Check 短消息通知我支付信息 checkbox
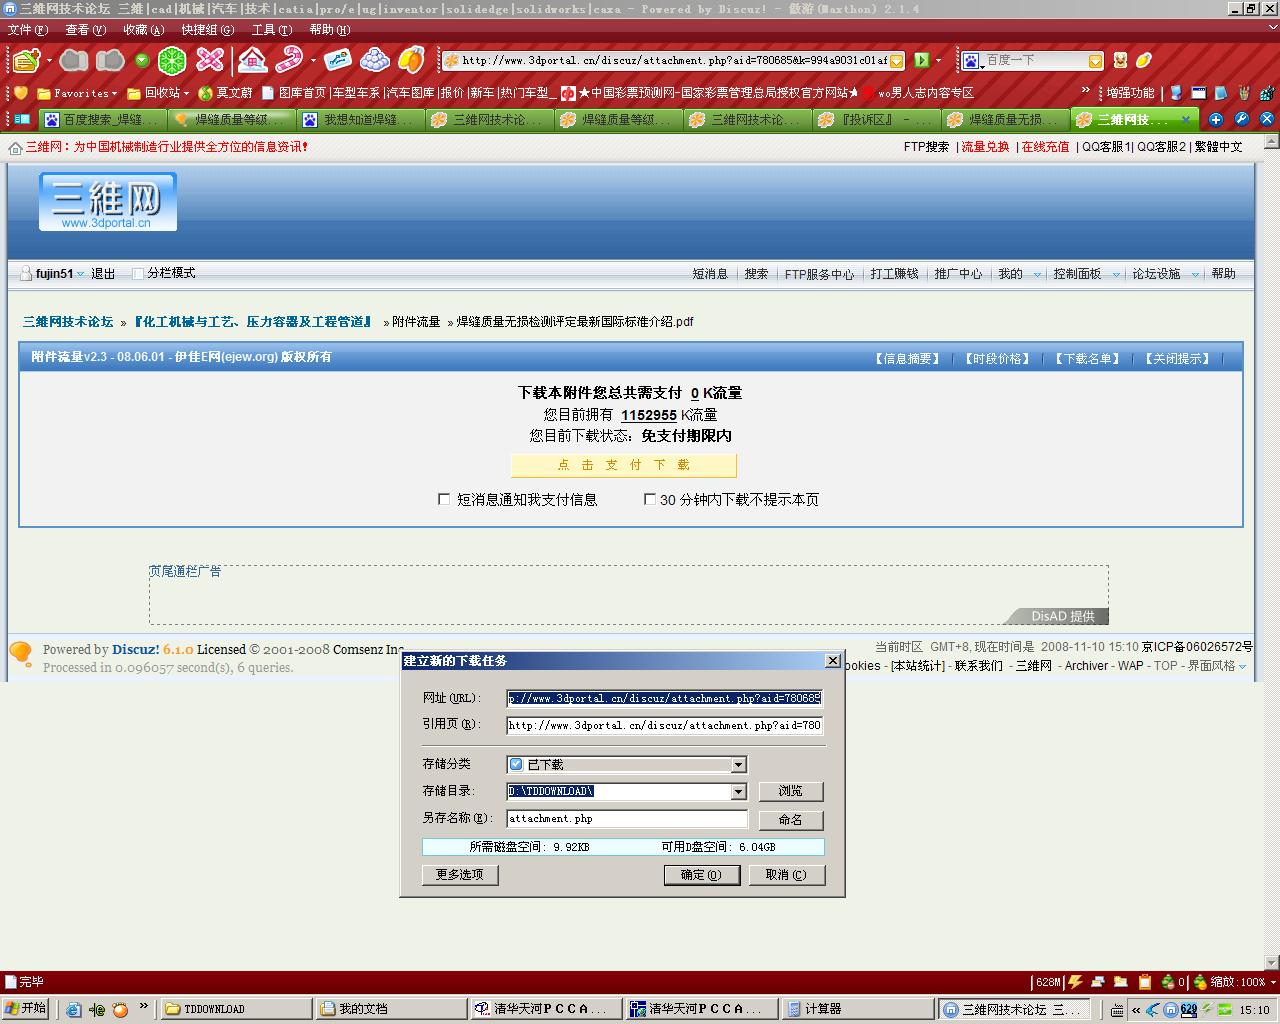1280x1024 pixels. pyautogui.click(x=444, y=499)
